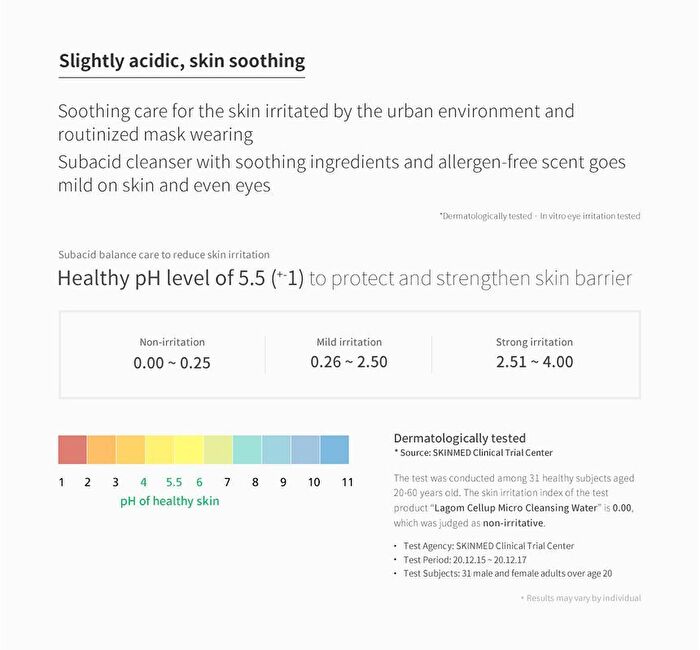Screen dimensions: 700x650
Task: Select the orange pH 2 color block
Action: click(101, 450)
